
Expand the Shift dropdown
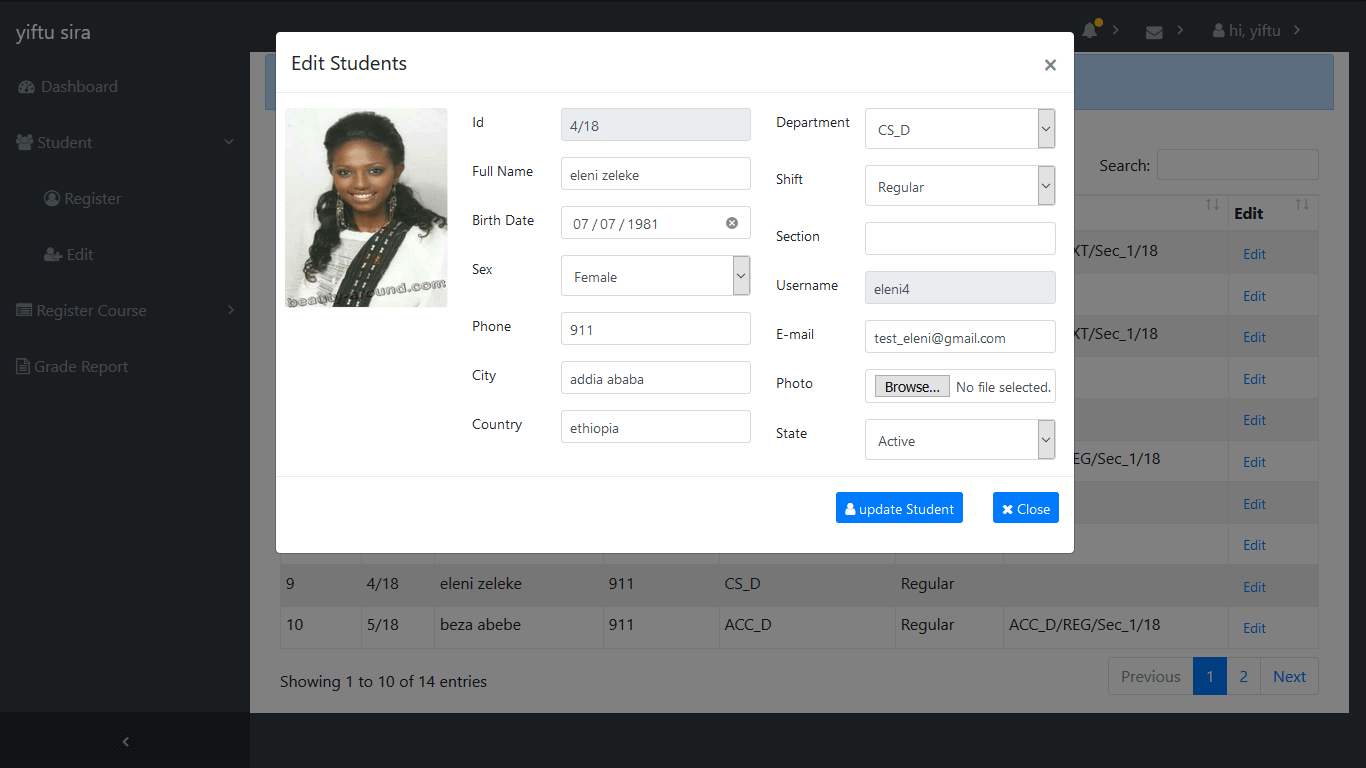click(959, 186)
